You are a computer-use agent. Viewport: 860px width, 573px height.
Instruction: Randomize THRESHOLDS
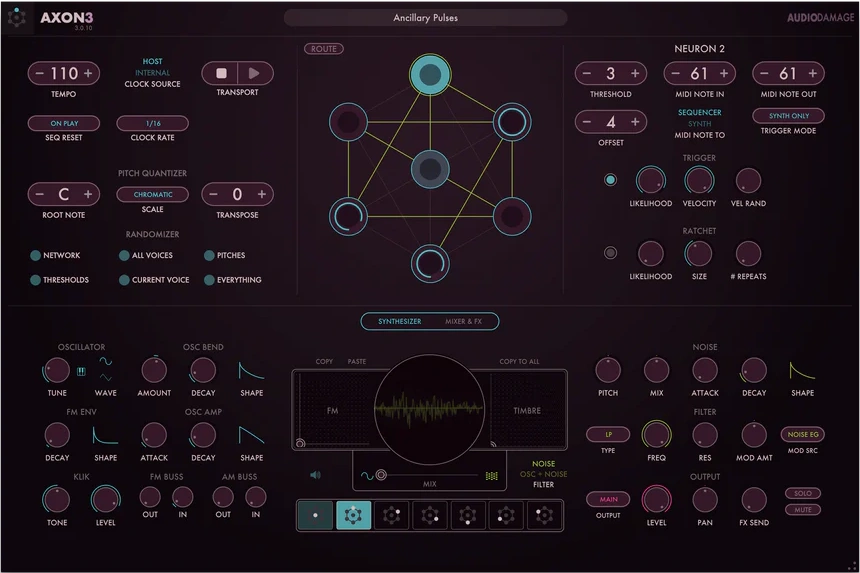point(59,280)
